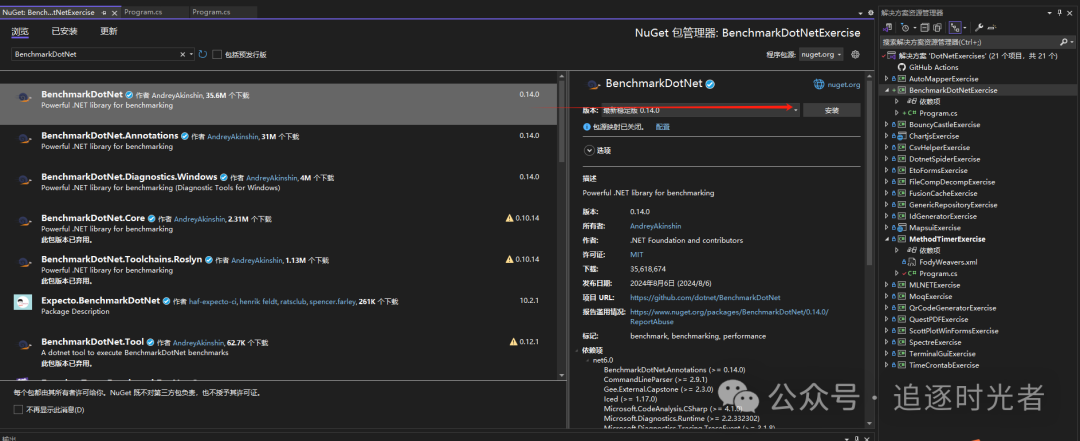Screen dimensions: 1080x441
Task: Click the Solution Explorer search magnifier icon
Action: tap(1063, 41)
